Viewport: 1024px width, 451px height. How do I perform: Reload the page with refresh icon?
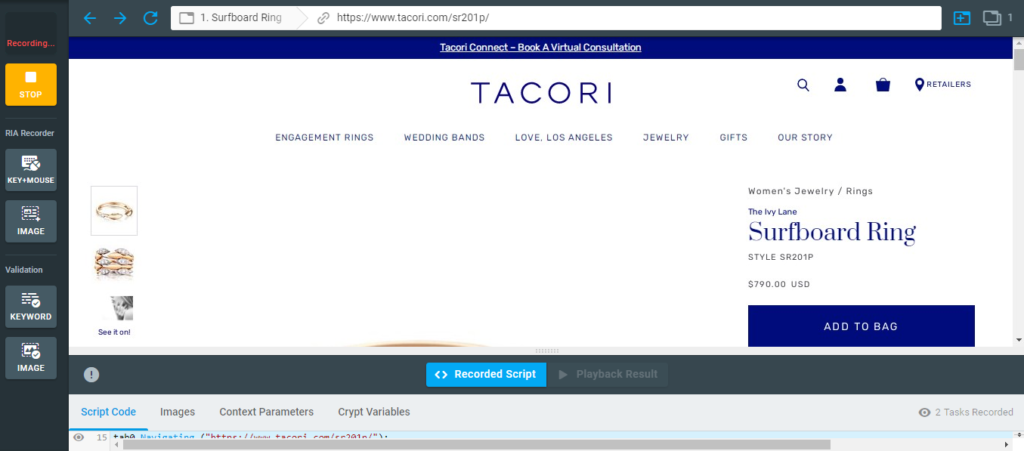pyautogui.click(x=151, y=18)
